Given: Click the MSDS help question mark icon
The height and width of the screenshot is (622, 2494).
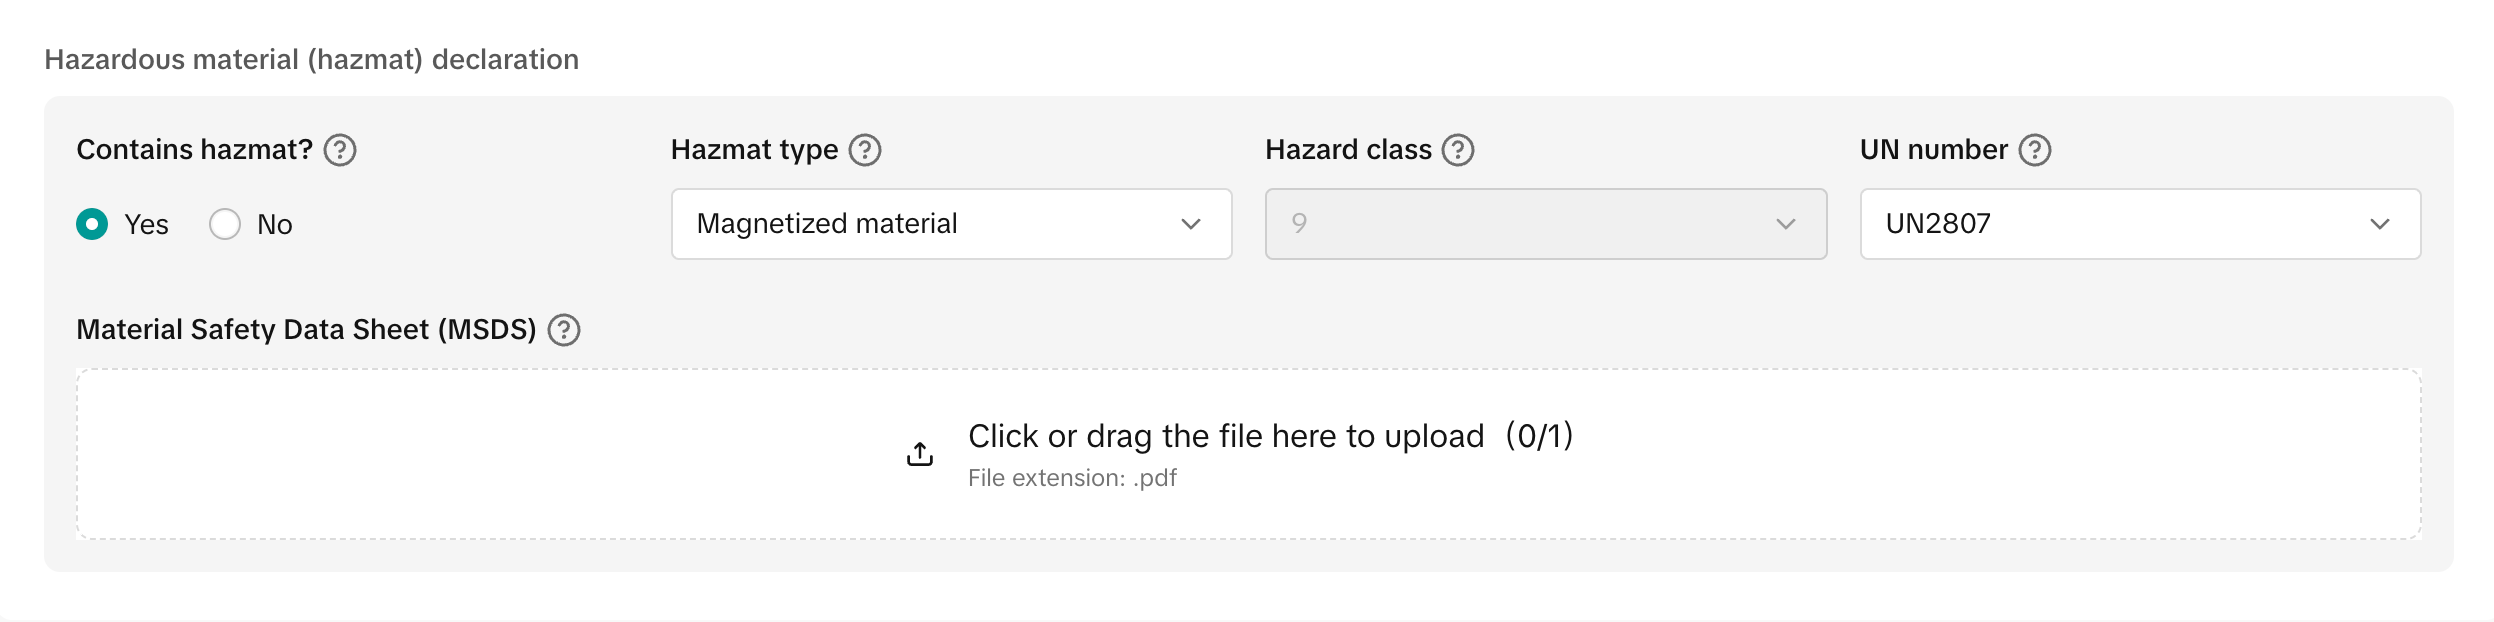Looking at the screenshot, I should [564, 330].
